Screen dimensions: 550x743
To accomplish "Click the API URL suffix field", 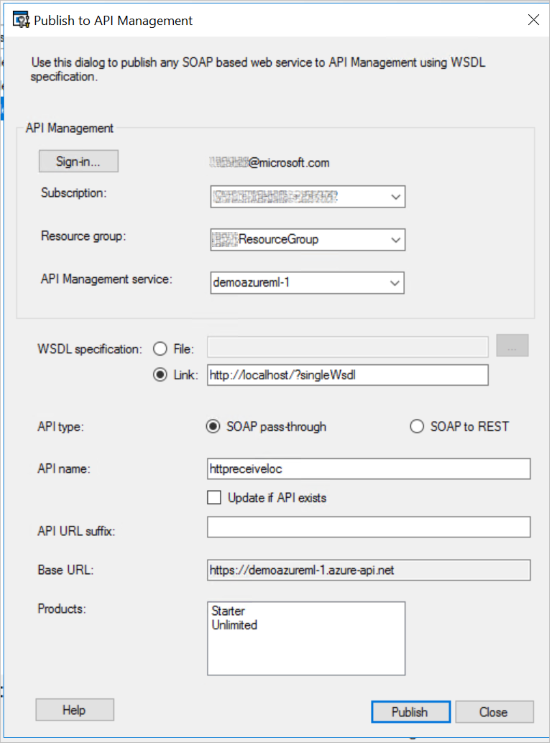I will 369,527.
